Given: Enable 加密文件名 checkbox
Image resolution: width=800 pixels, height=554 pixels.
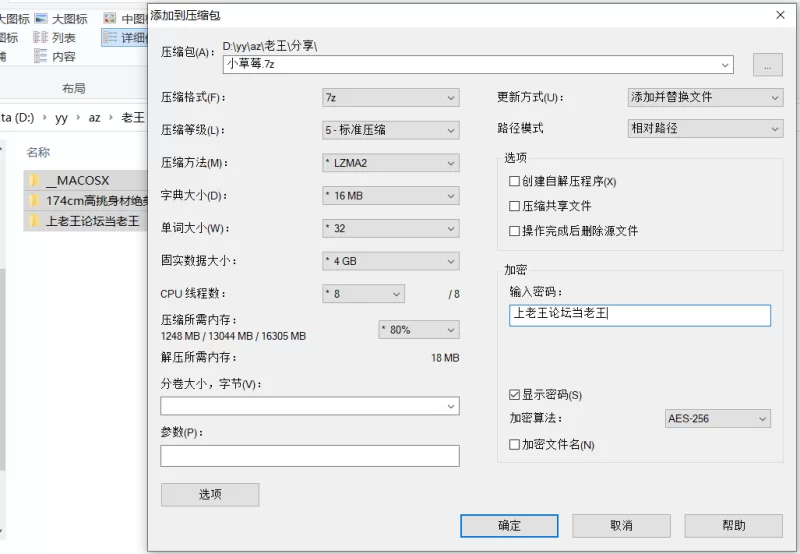Looking at the screenshot, I should tap(514, 444).
